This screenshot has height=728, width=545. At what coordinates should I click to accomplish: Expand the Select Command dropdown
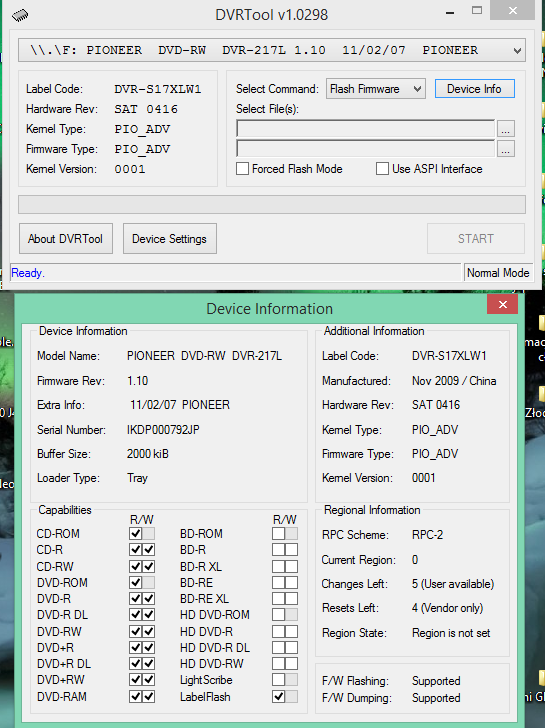point(376,89)
